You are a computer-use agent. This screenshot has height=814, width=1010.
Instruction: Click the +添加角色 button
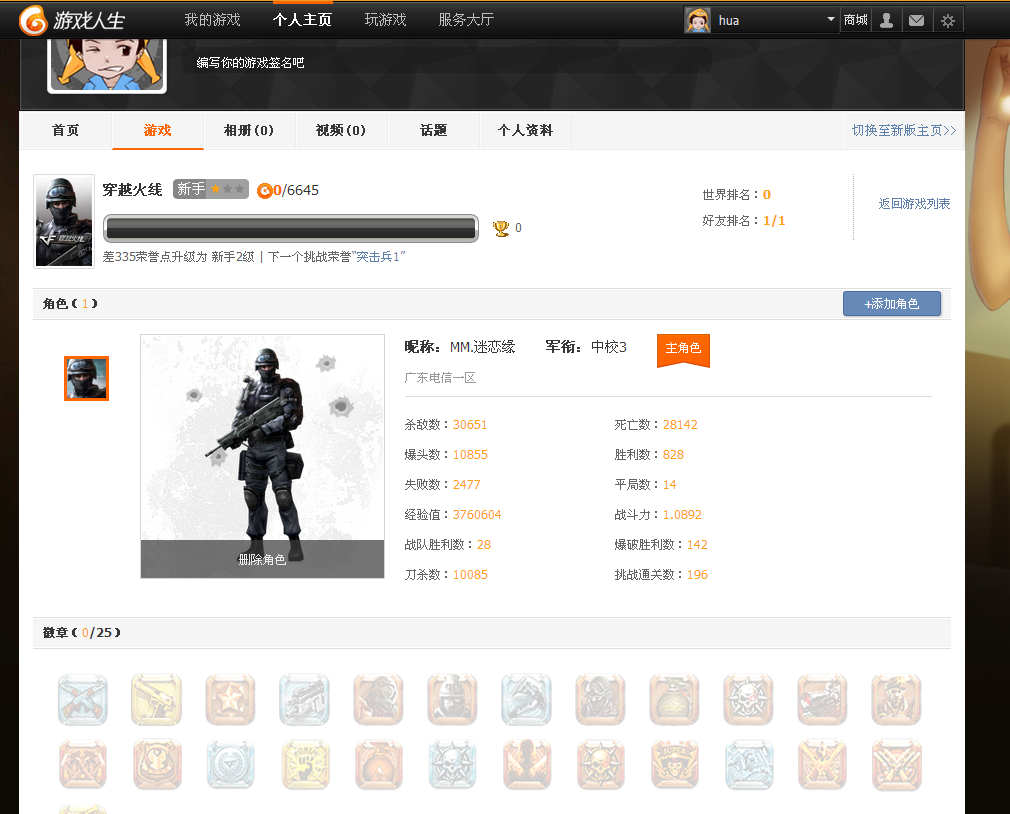pyautogui.click(x=892, y=303)
